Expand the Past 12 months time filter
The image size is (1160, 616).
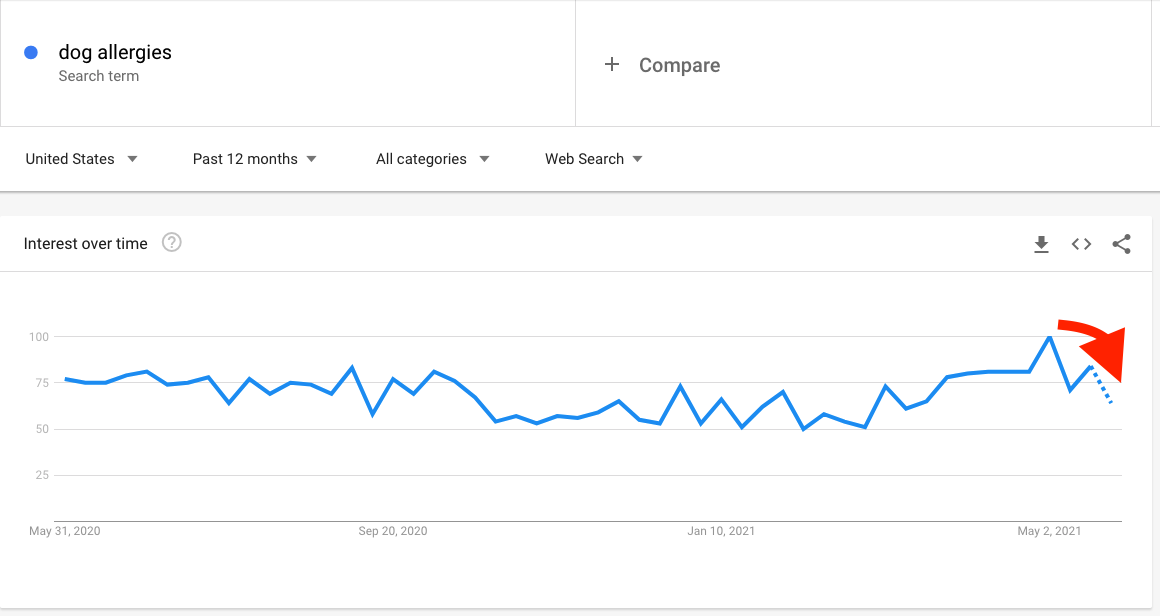click(254, 159)
